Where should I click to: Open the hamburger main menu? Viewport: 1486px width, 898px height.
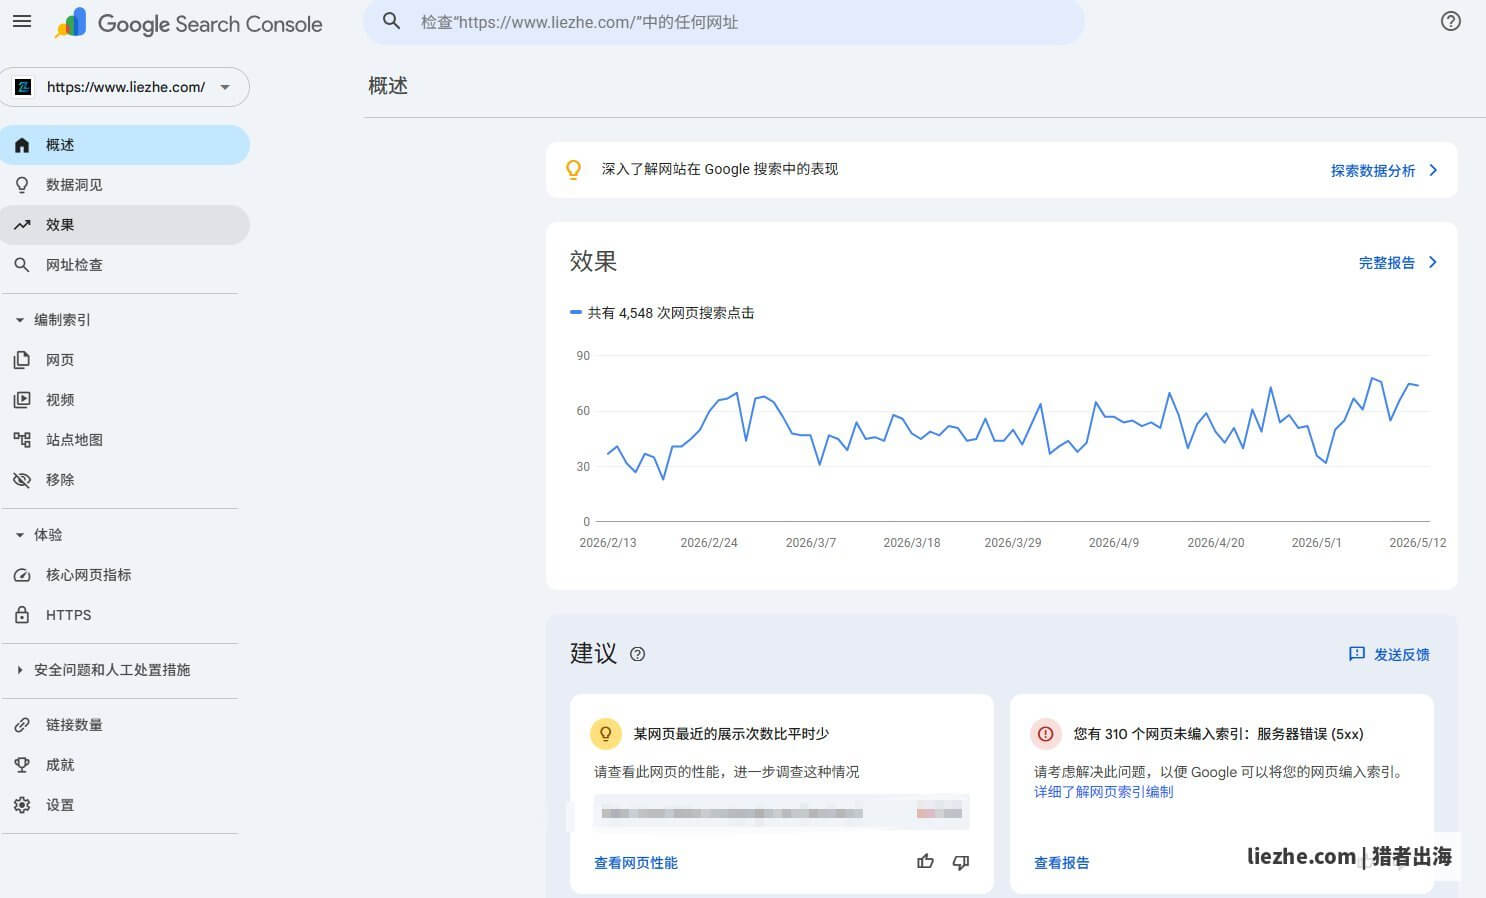click(22, 21)
